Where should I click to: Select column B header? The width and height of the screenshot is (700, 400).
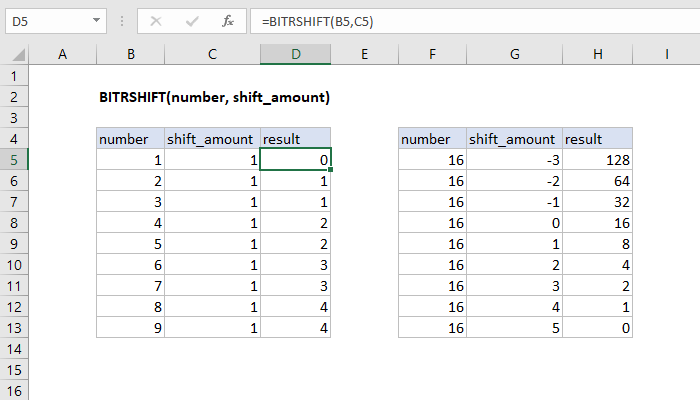[x=130, y=54]
